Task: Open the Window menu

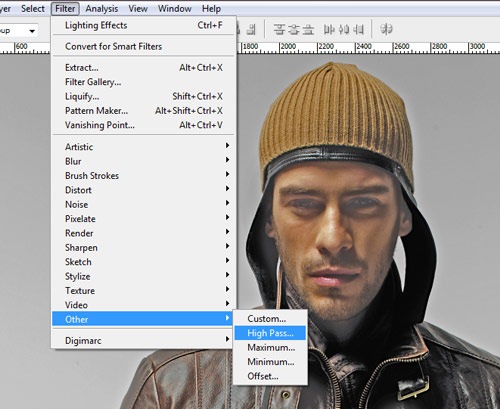Action: (x=175, y=8)
